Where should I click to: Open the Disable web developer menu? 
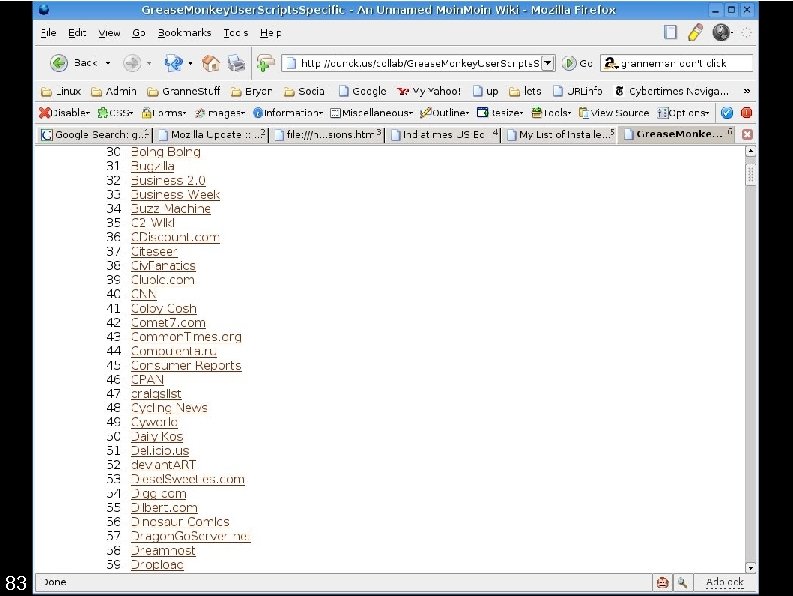click(65, 113)
